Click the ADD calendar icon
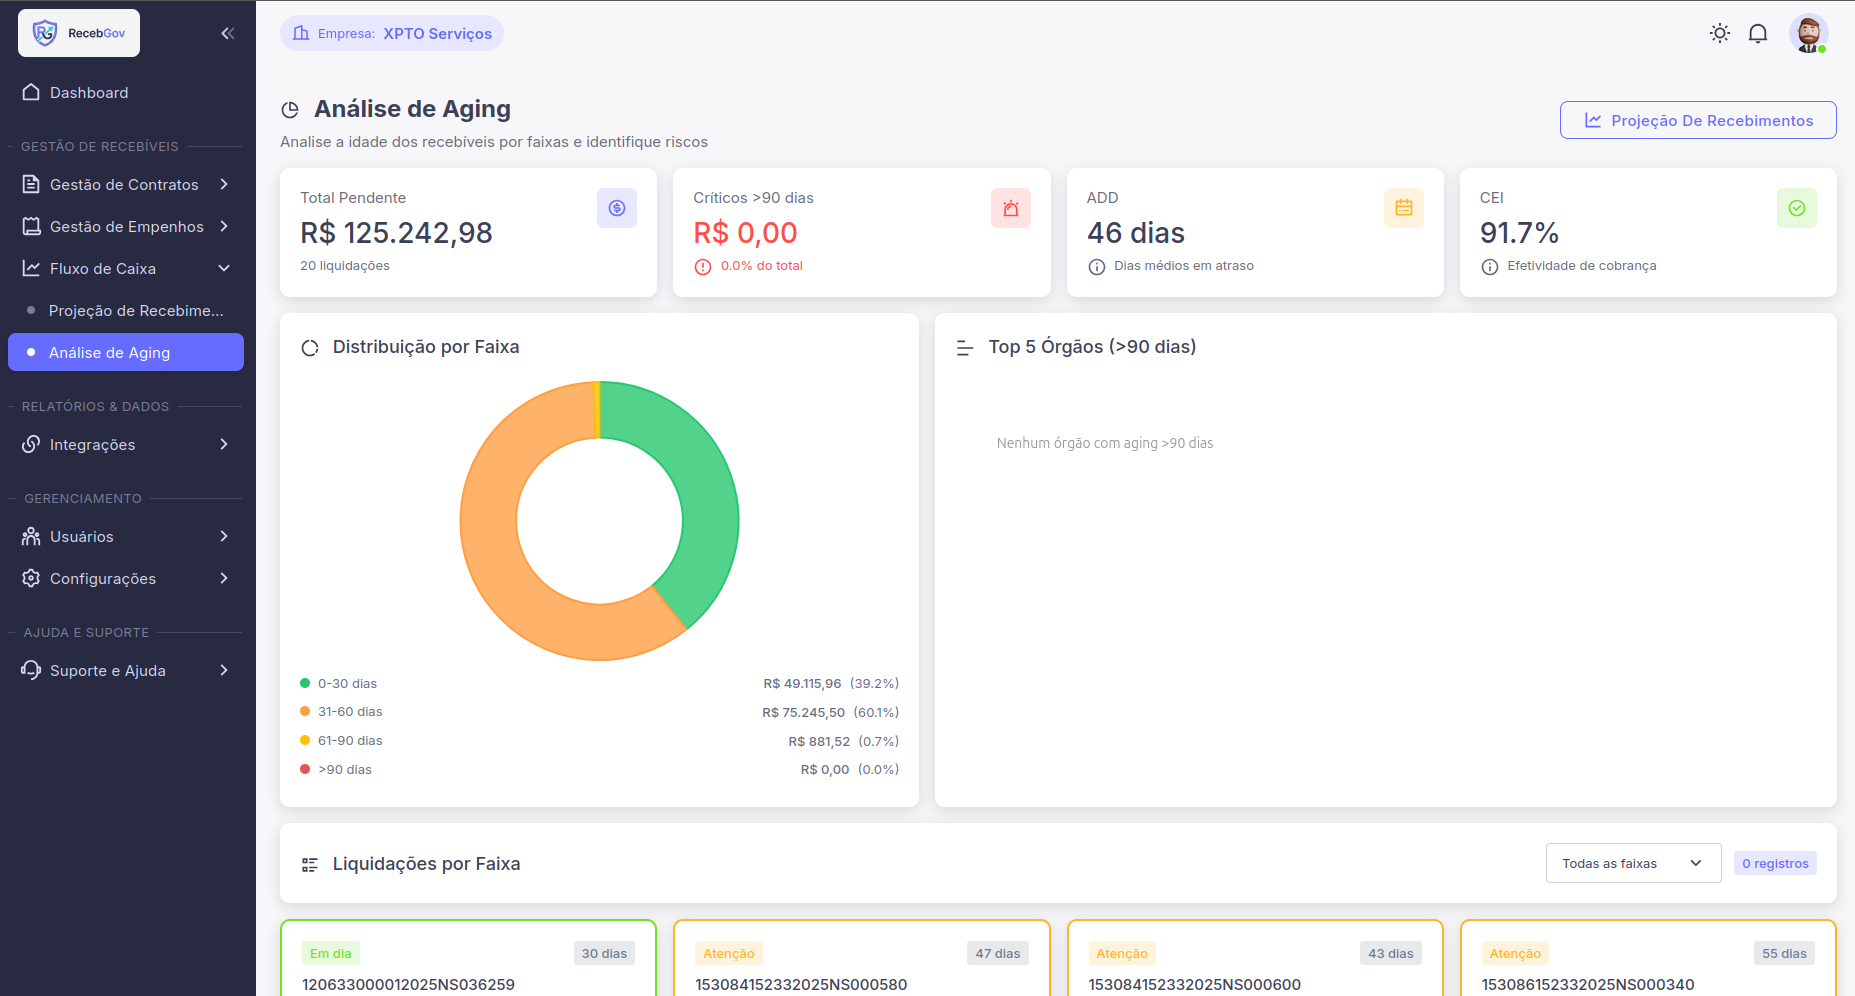The image size is (1855, 996). (x=1403, y=208)
